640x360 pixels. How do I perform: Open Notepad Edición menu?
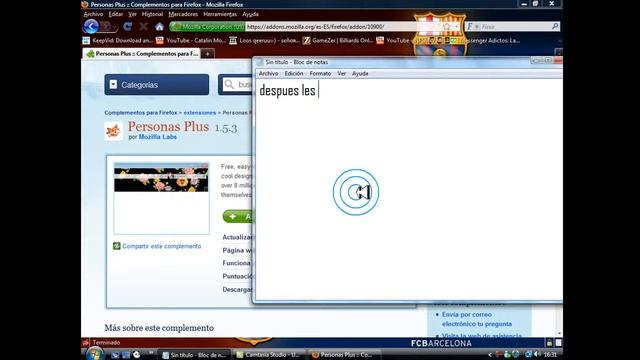tap(294, 73)
